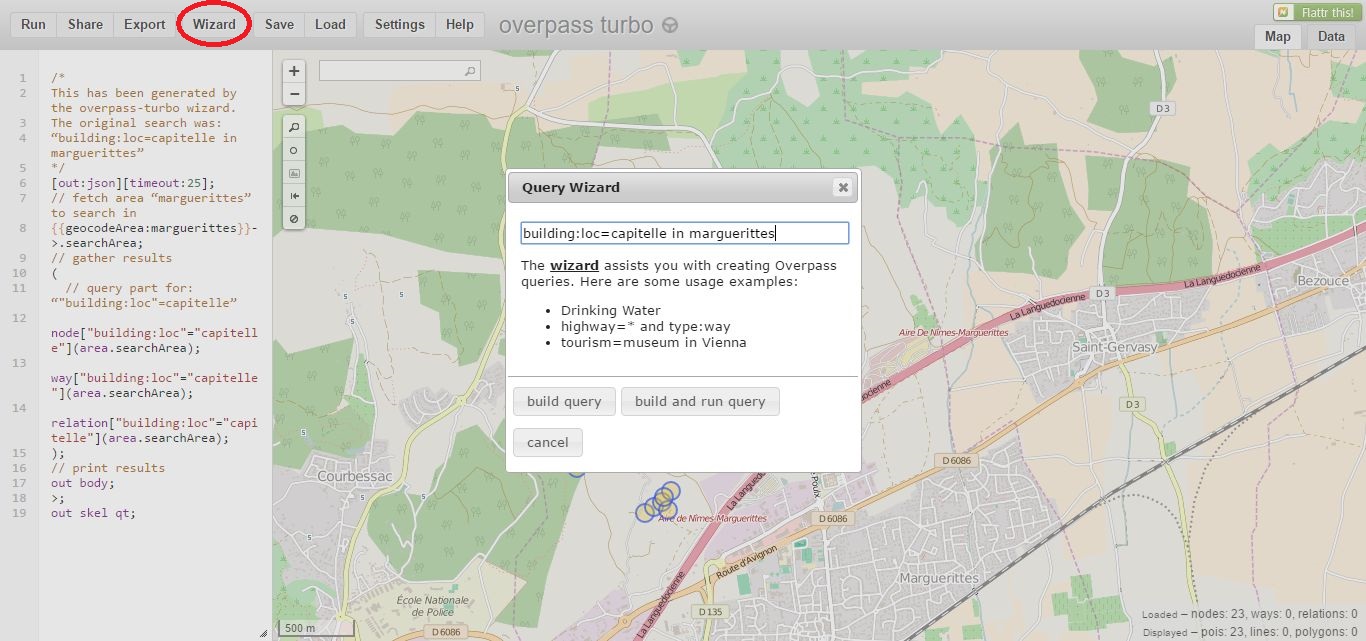The height and width of the screenshot is (641, 1366).
Task: Click the magnifier in map search box
Action: [x=470, y=71]
